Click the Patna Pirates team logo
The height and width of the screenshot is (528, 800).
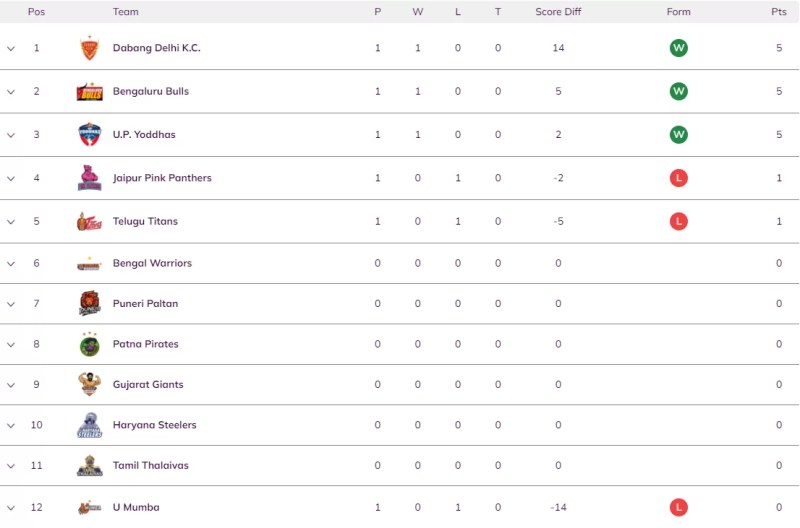pyautogui.click(x=89, y=344)
